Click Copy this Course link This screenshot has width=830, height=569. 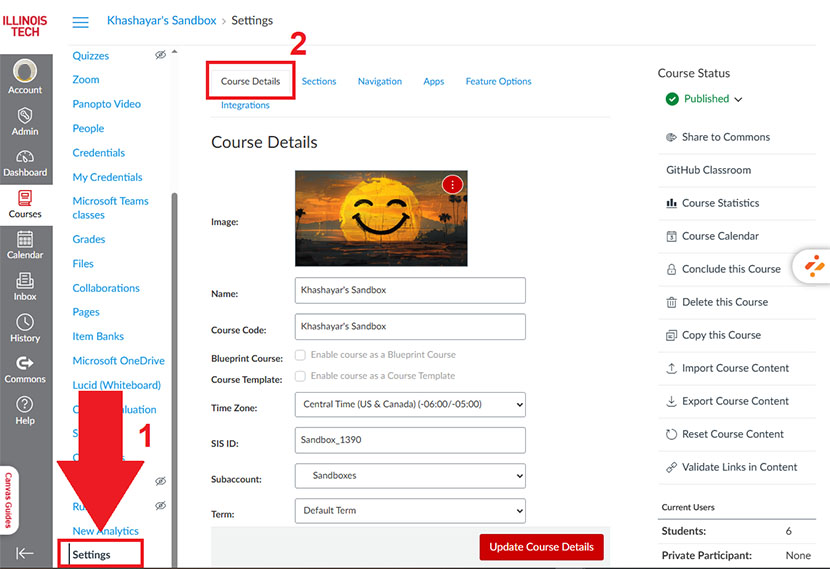click(x=721, y=335)
